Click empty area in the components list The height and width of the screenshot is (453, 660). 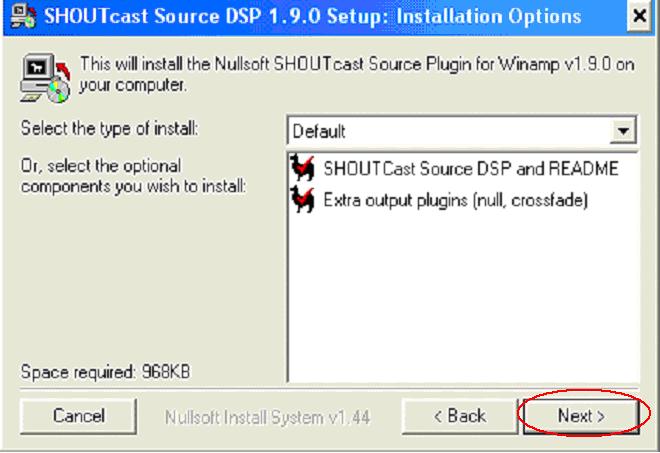[x=463, y=295]
